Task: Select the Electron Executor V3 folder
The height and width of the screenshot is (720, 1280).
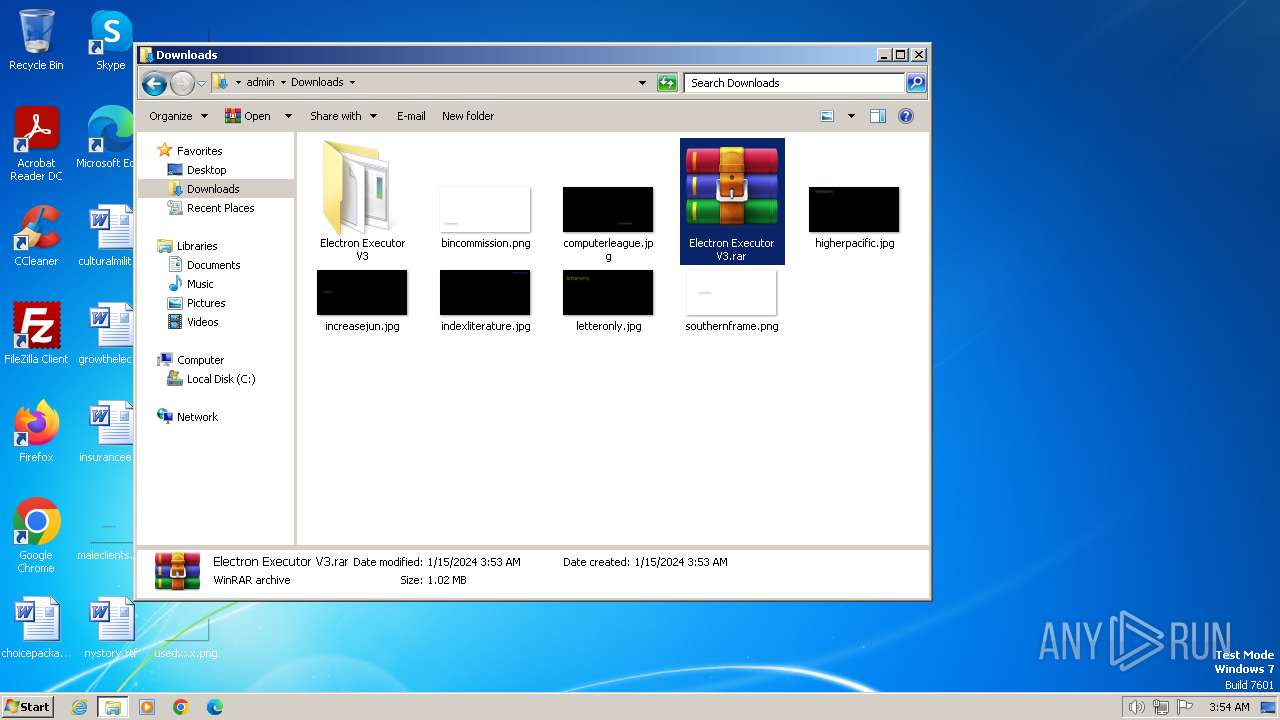Action: 362,200
